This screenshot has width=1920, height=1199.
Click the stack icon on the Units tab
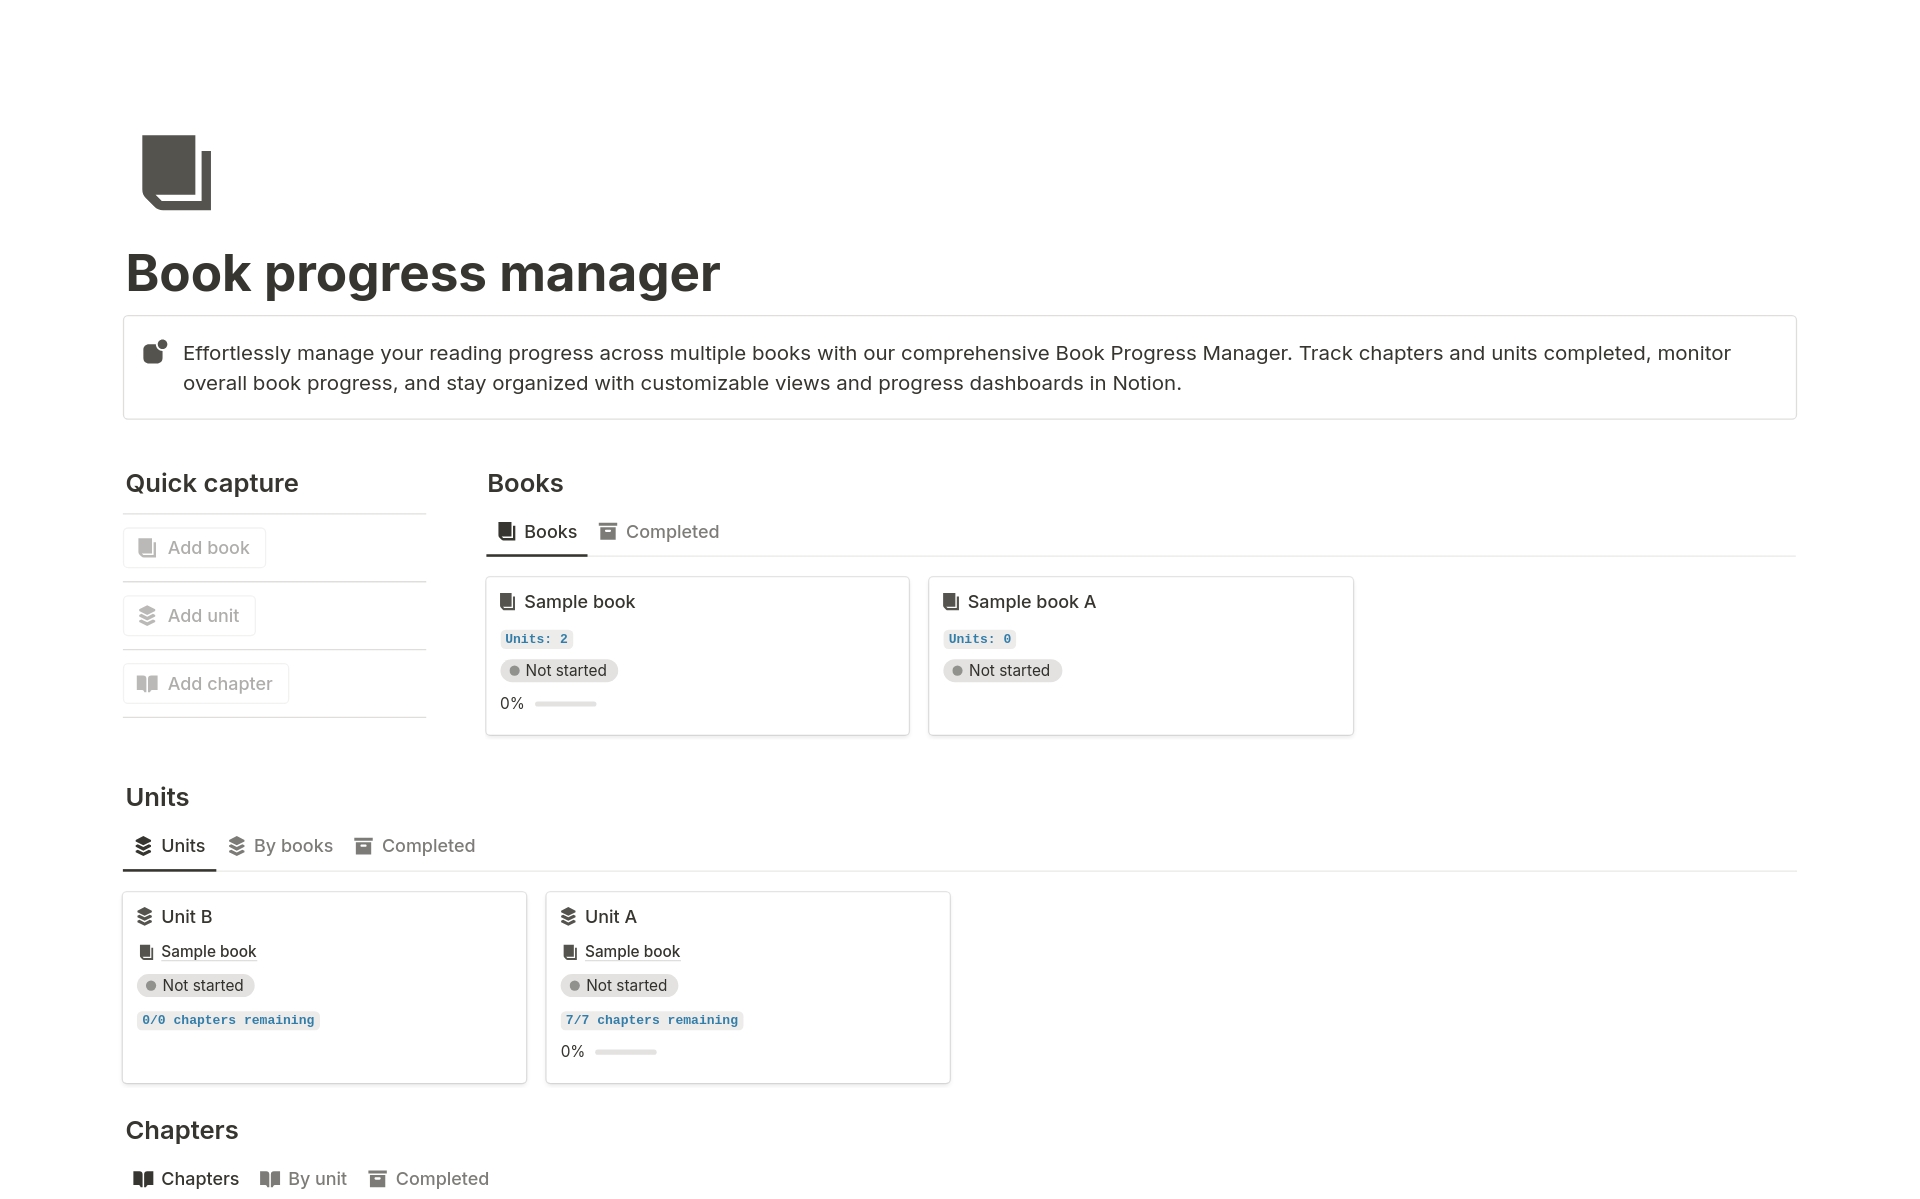[x=142, y=845]
